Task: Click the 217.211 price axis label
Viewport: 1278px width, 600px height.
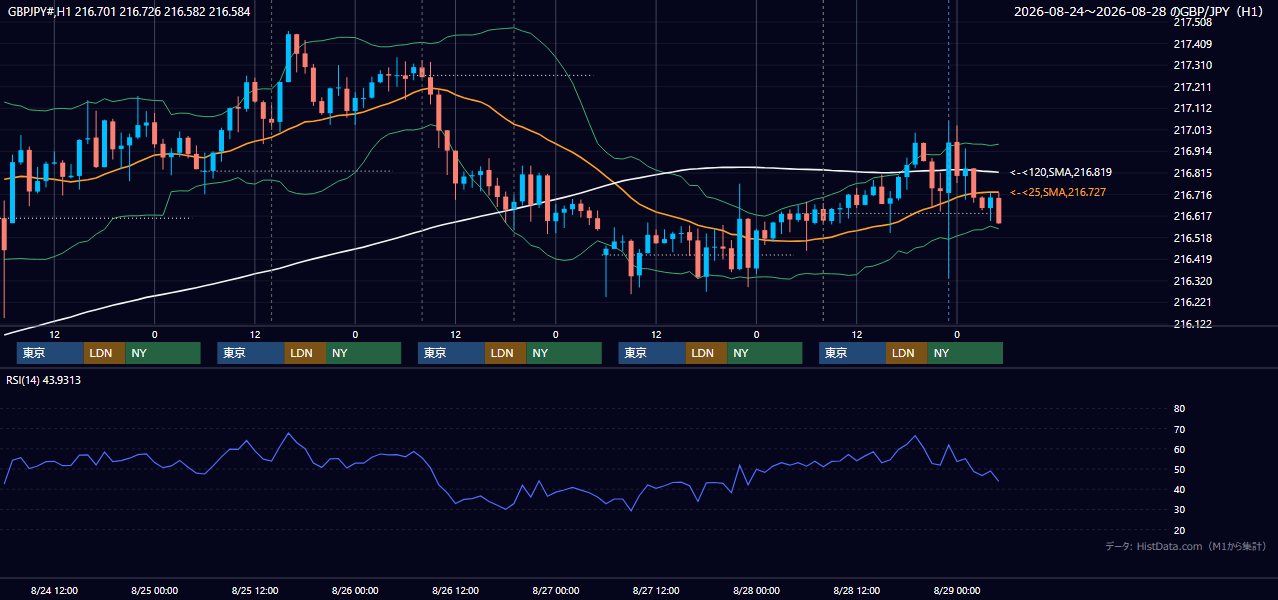Action: tap(1192, 87)
